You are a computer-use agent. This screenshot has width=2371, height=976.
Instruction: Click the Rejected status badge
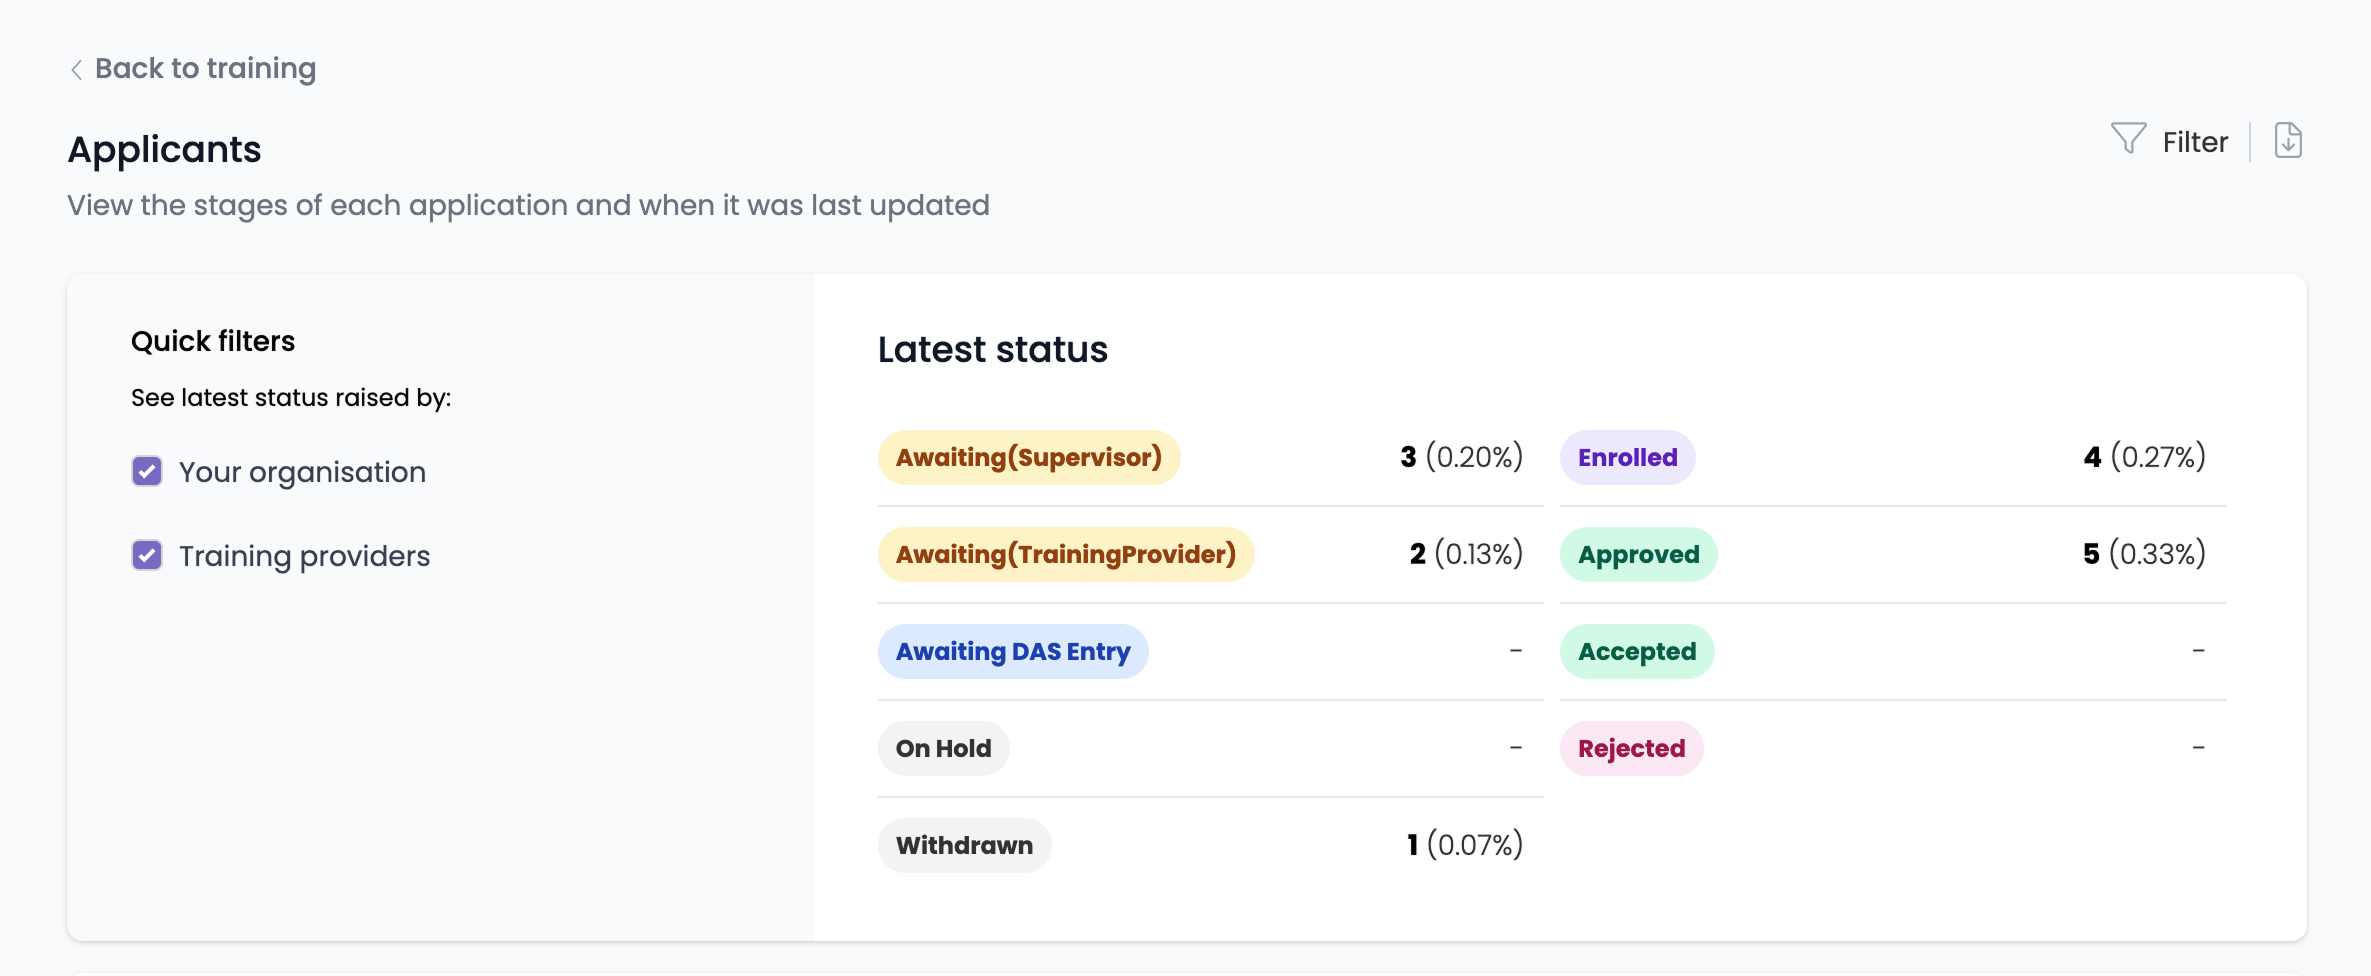click(x=1631, y=748)
